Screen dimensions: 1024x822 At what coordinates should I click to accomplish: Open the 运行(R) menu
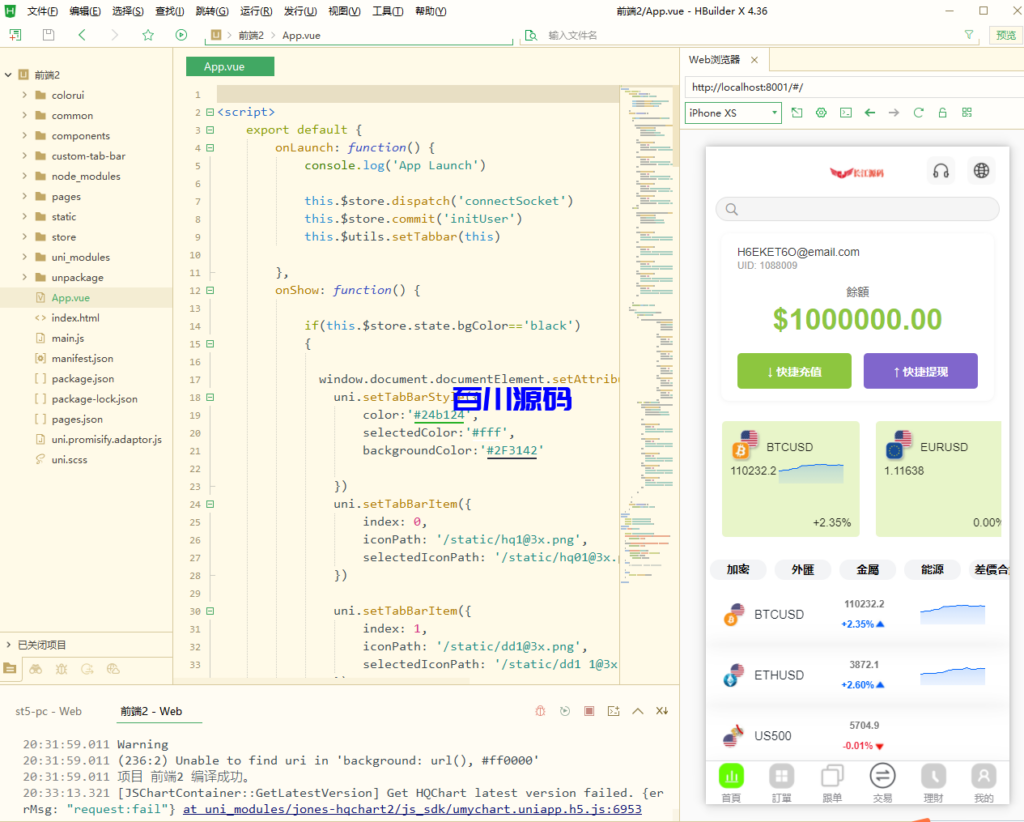[256, 11]
